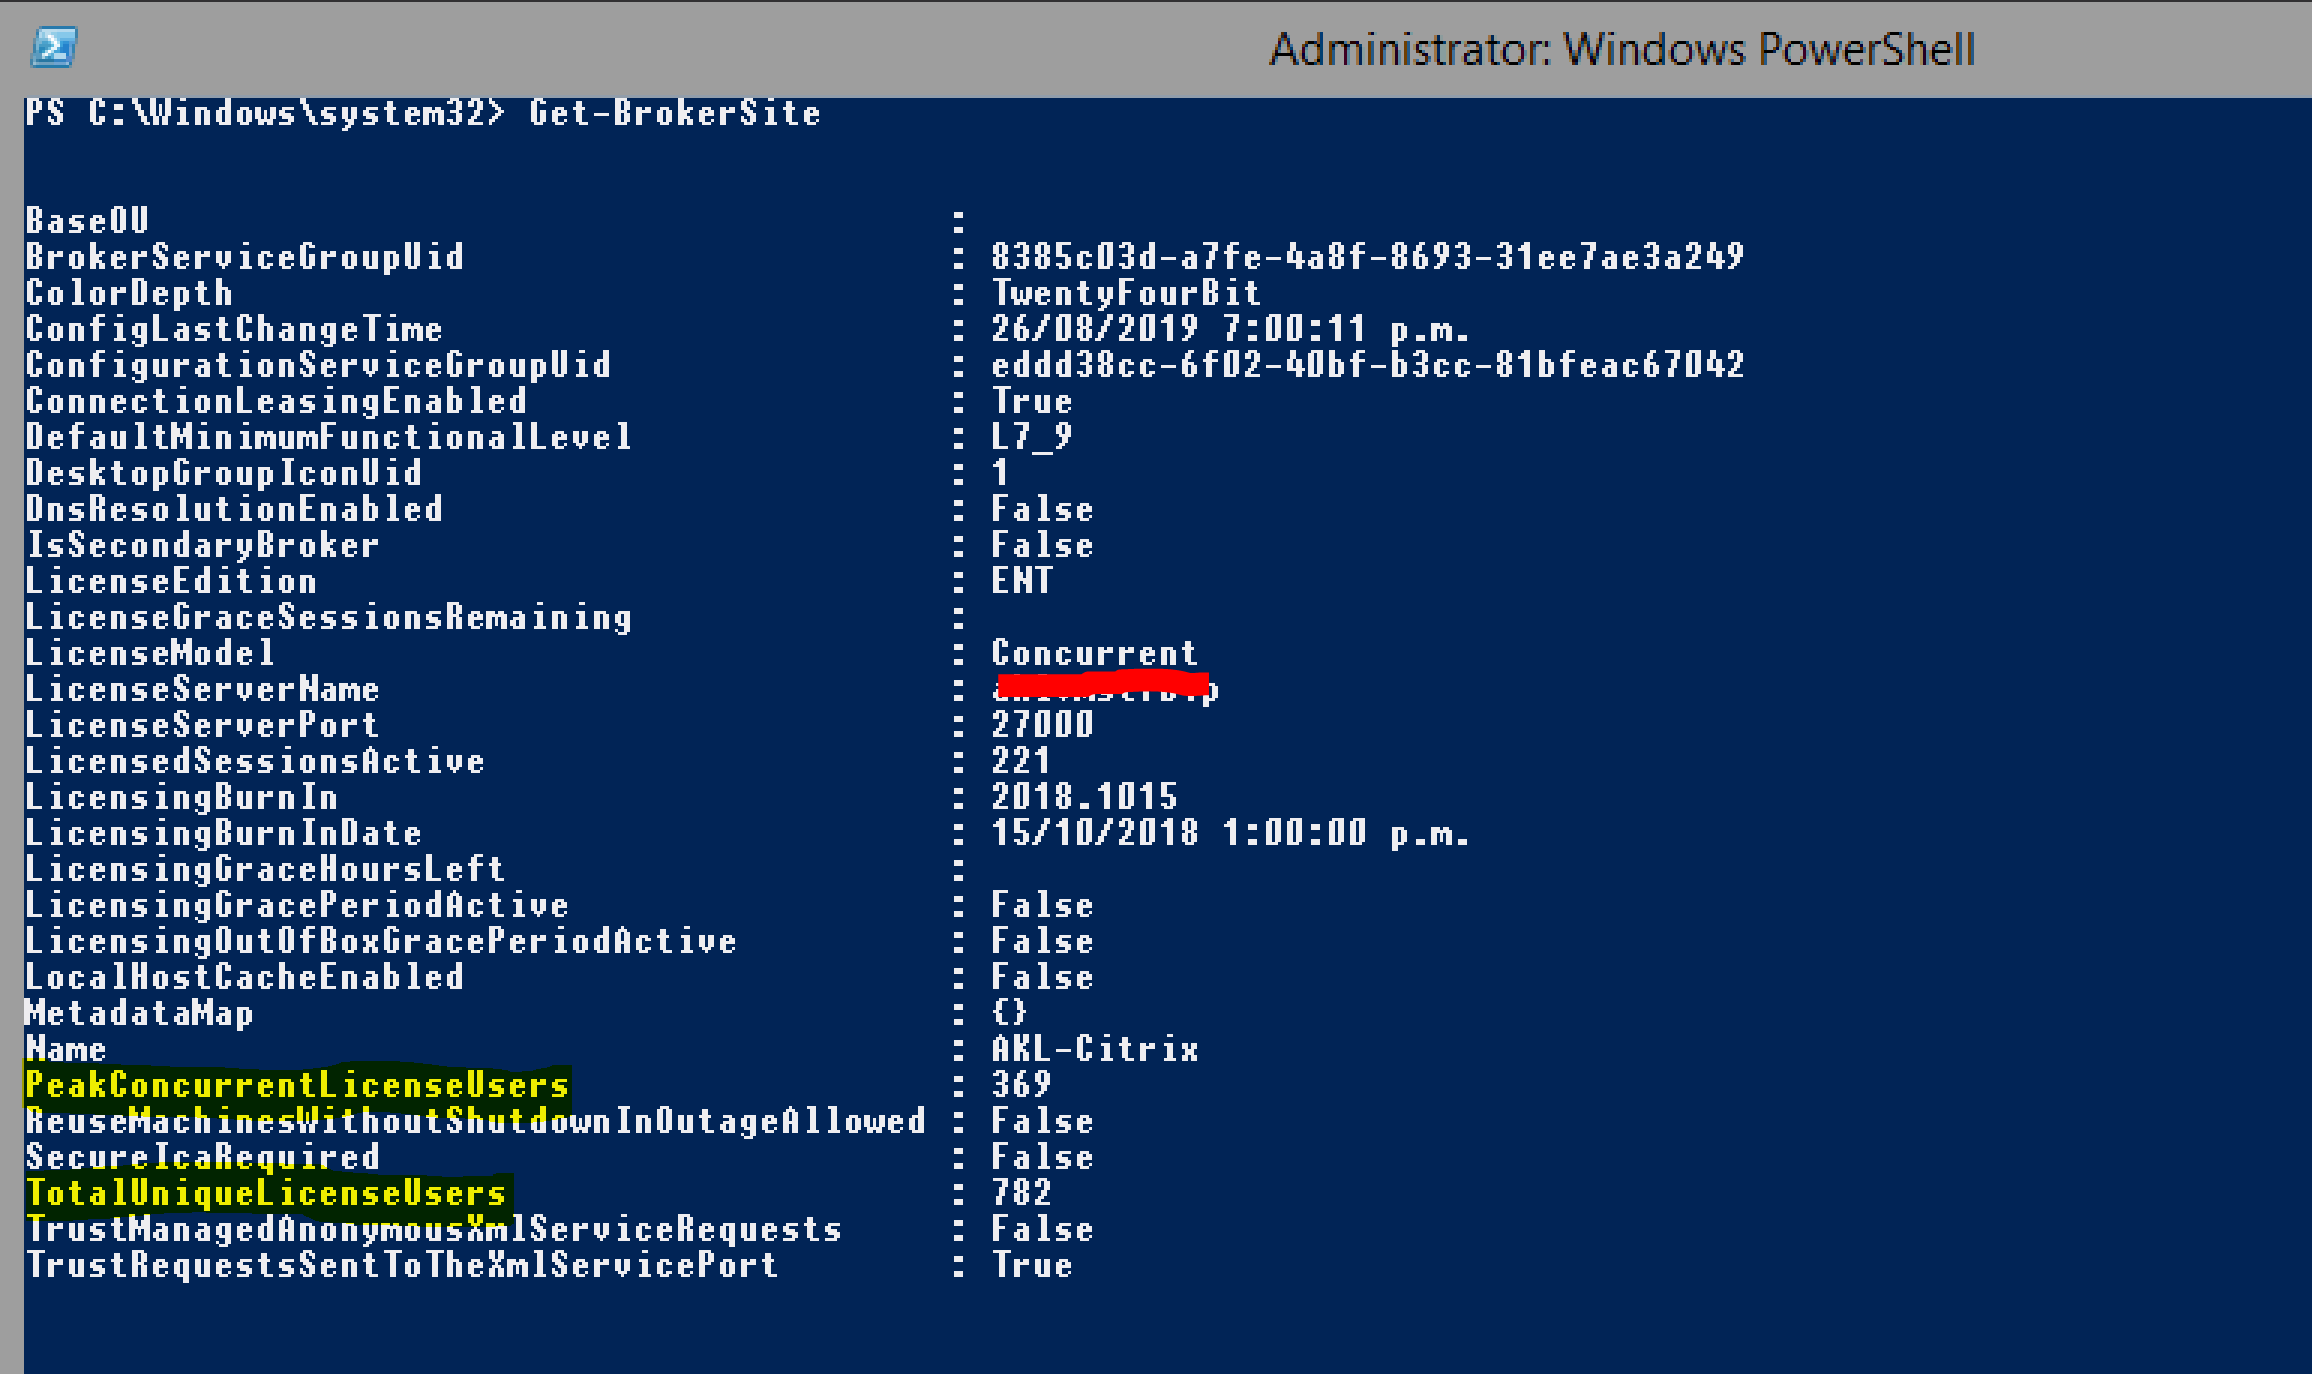Click the peak concurrent users value 369
This screenshot has width=2312, height=1374.
click(1021, 1085)
